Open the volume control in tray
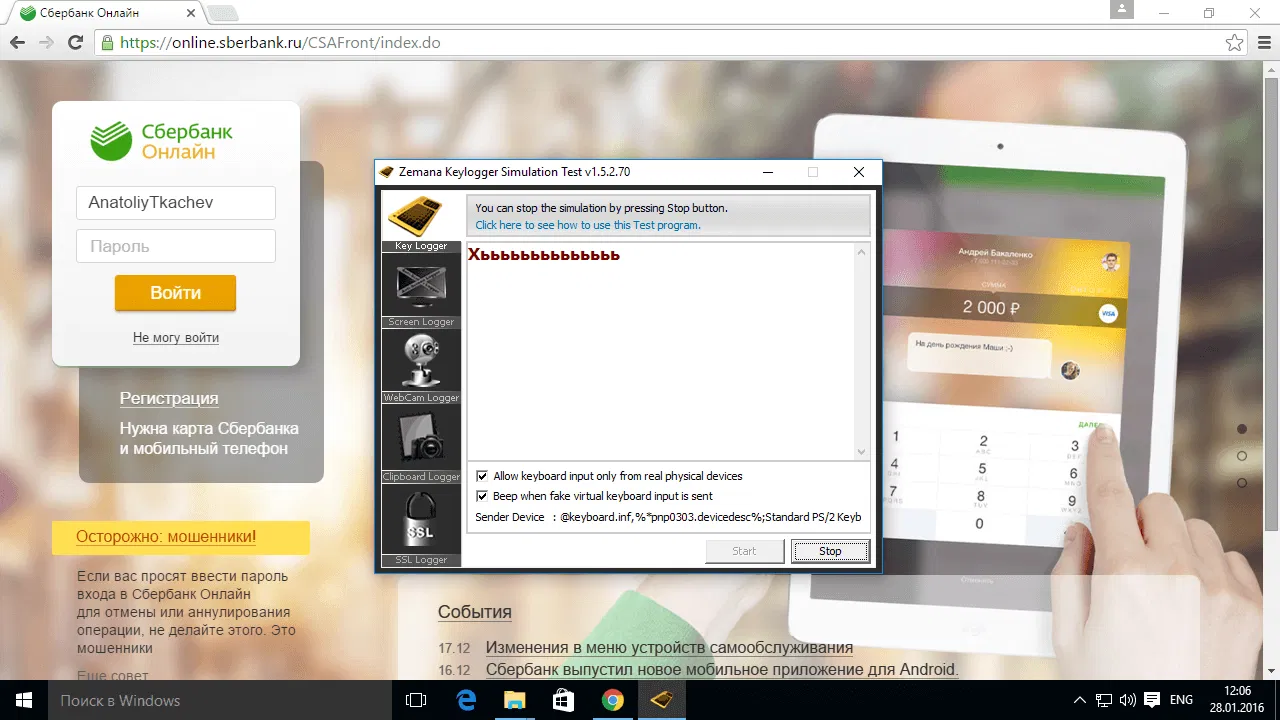This screenshot has height=720, width=1280. pos(1128,700)
